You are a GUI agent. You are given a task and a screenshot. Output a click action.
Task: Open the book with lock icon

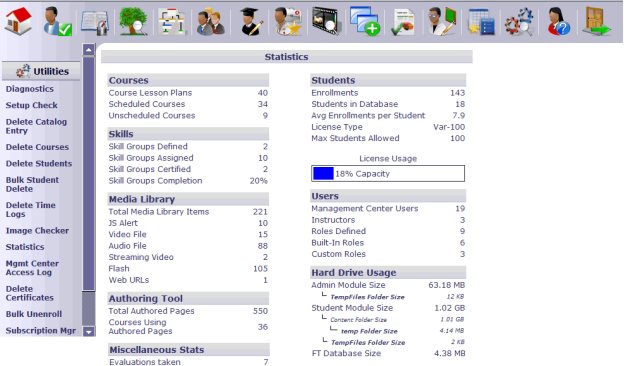pyautogui.click(x=95, y=22)
